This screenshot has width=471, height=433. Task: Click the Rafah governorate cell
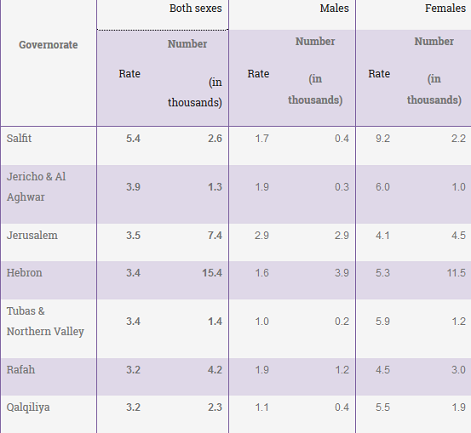pos(21,370)
